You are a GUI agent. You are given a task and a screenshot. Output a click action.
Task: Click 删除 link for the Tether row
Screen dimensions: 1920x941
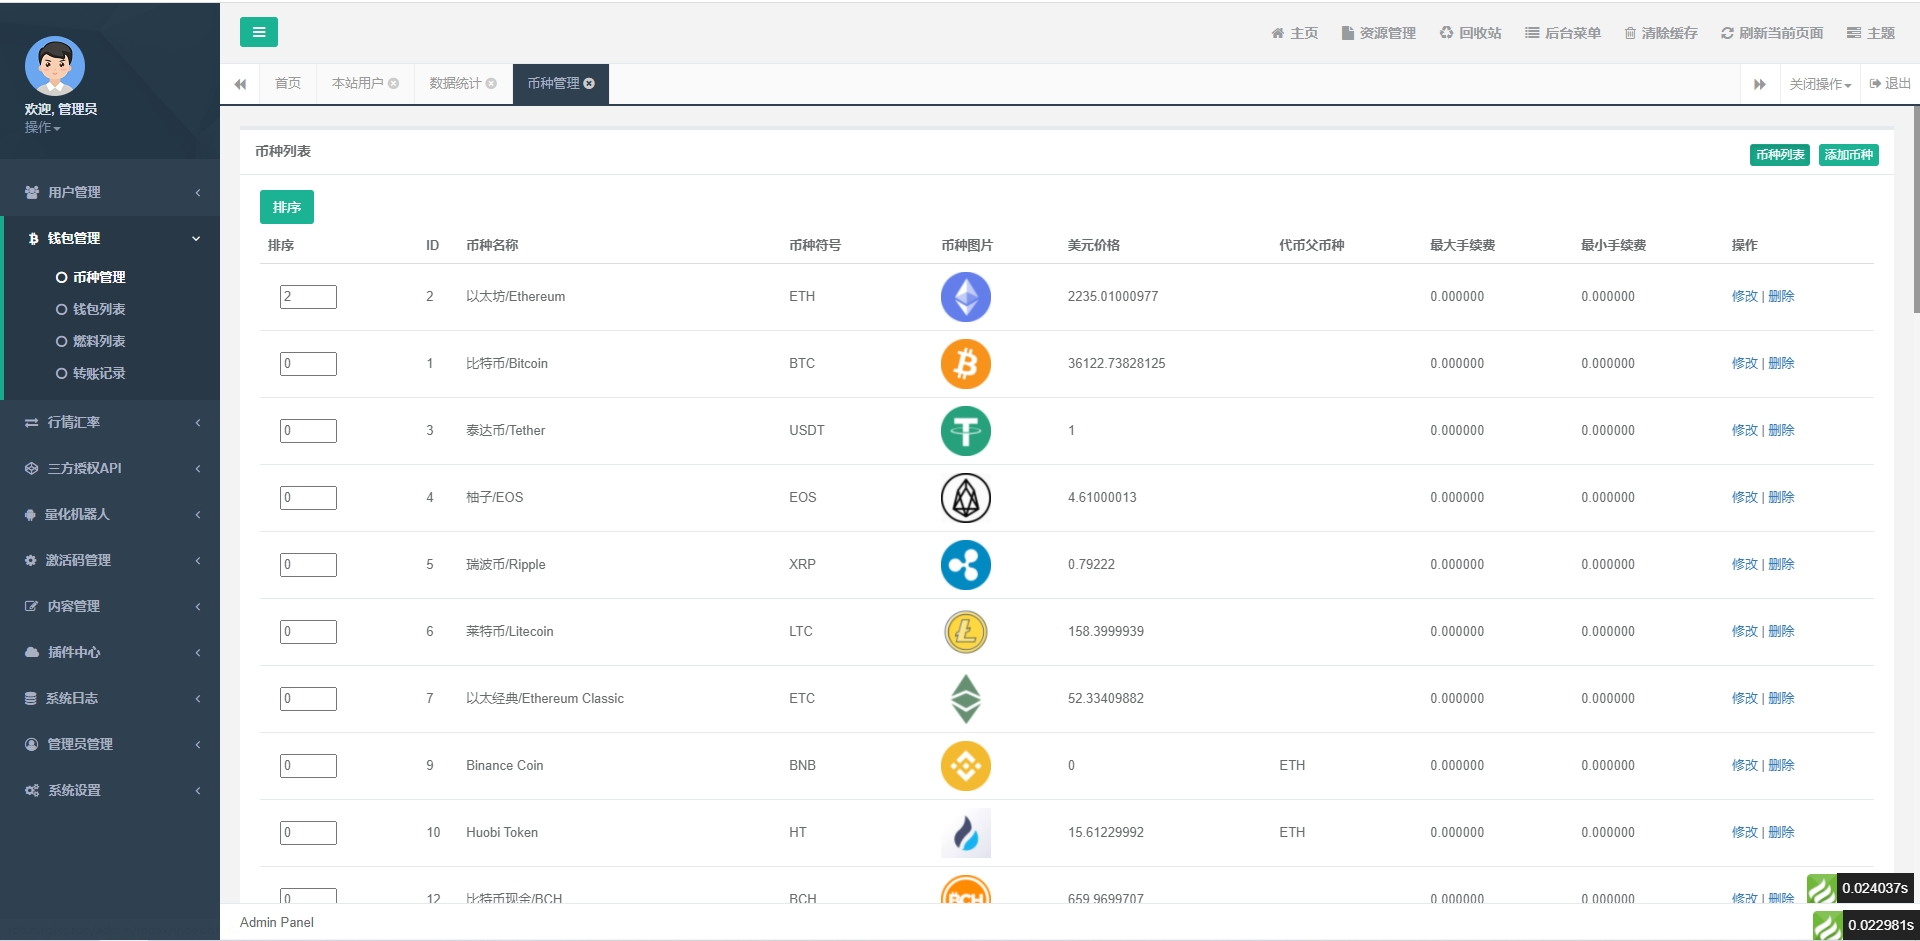(1781, 430)
